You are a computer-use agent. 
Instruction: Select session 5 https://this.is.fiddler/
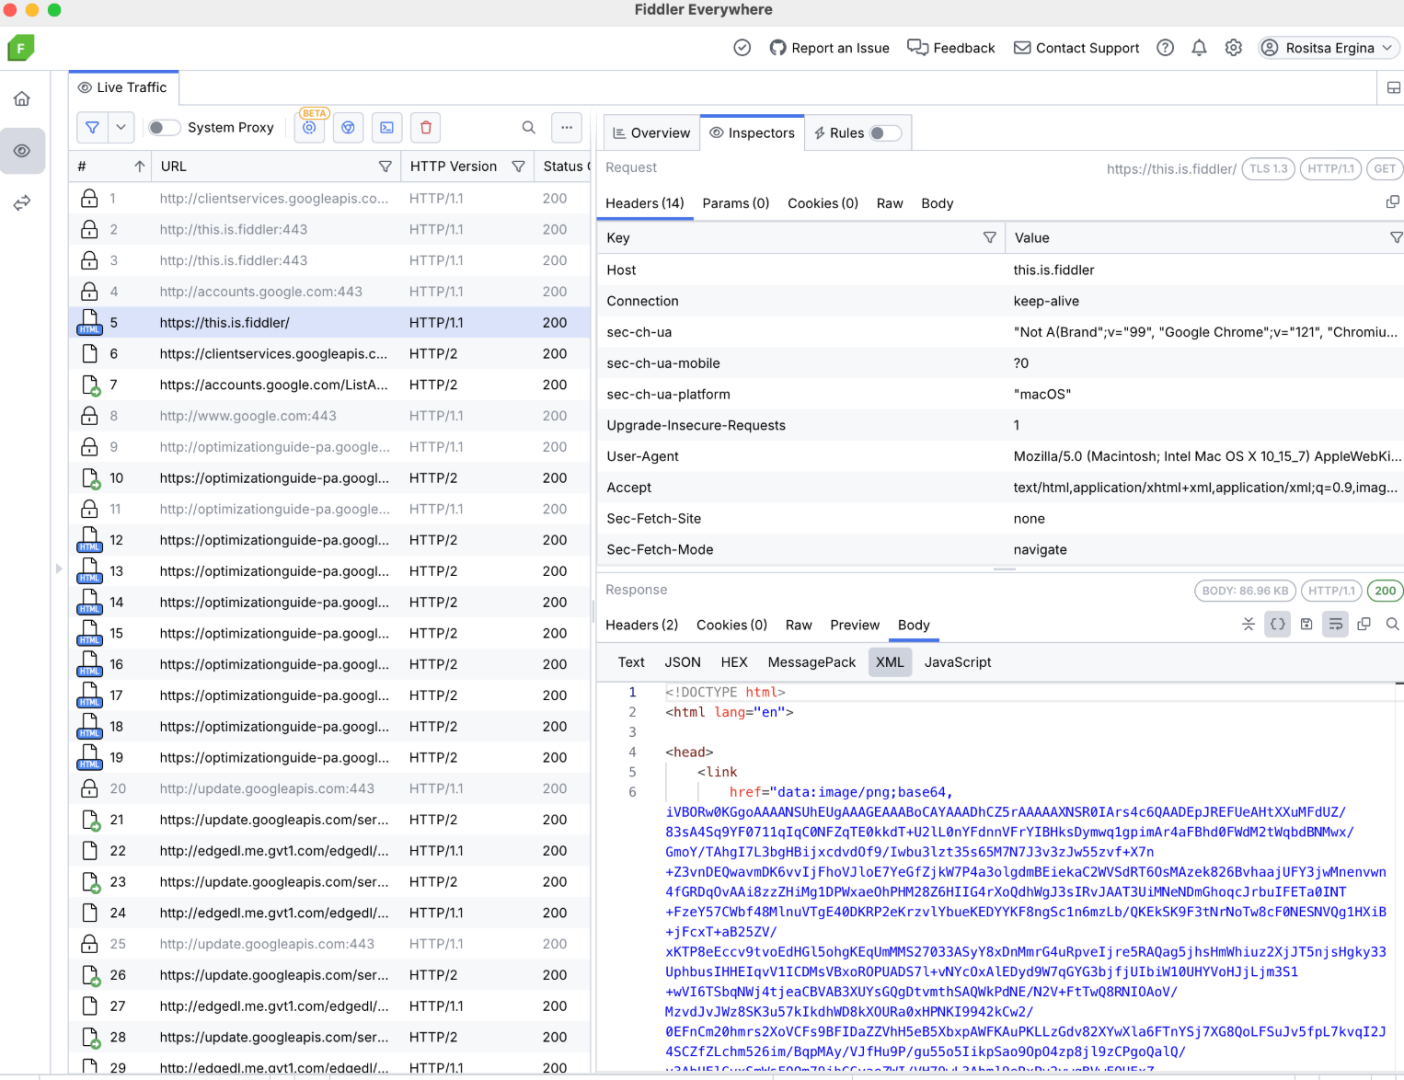330,323
